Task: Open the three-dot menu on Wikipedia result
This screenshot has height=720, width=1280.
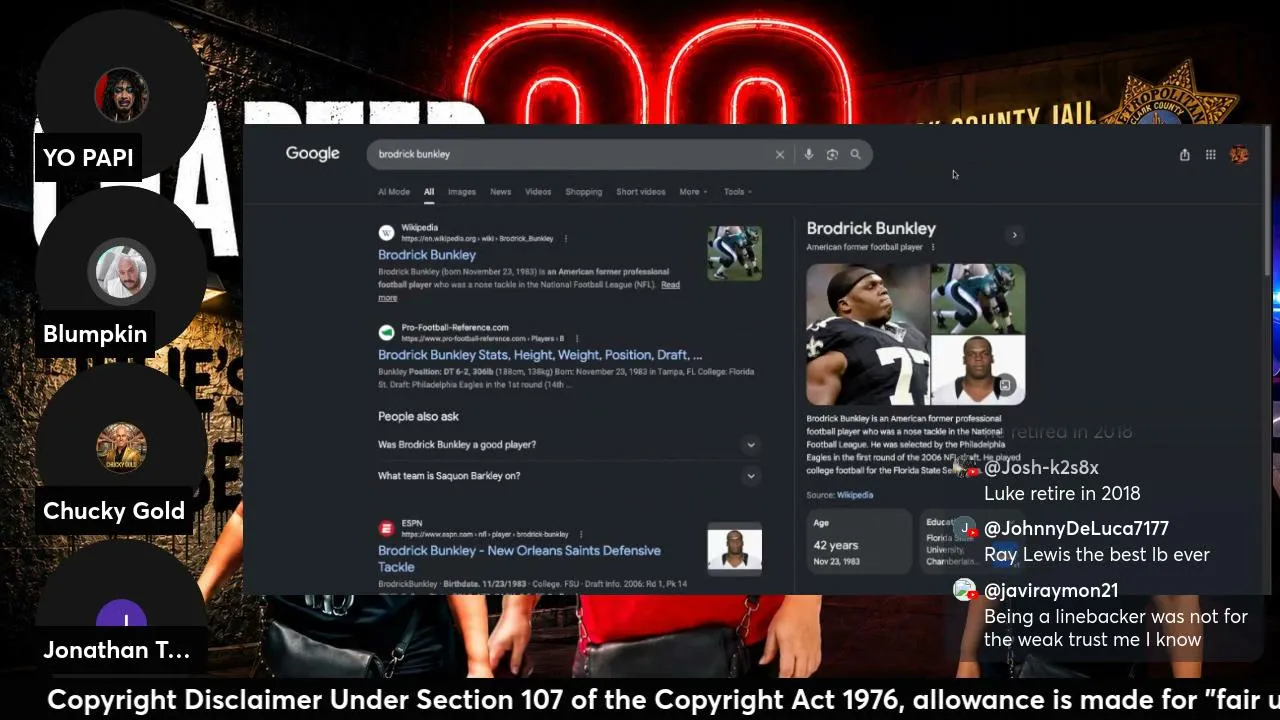Action: [x=566, y=239]
